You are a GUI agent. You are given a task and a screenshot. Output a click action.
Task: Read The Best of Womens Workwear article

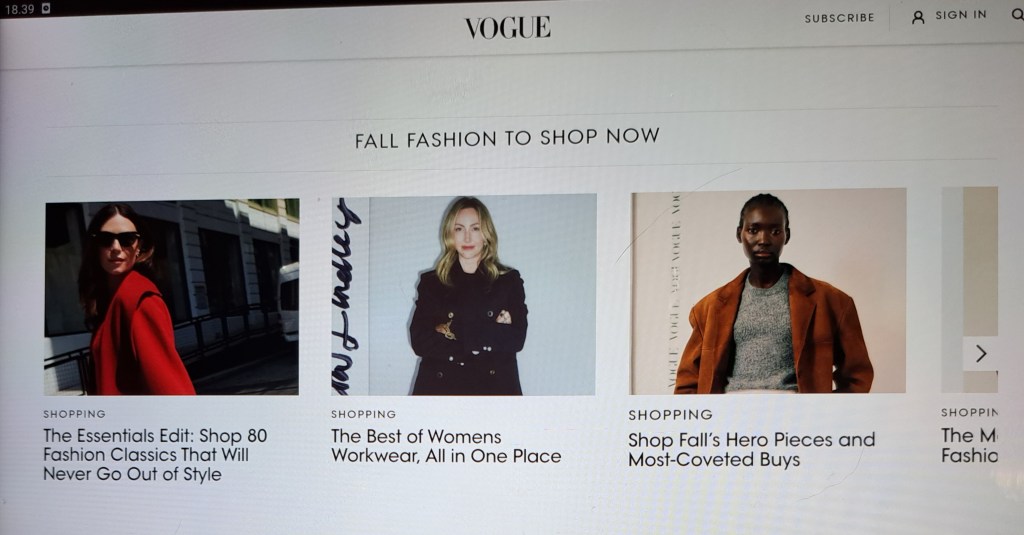click(446, 446)
